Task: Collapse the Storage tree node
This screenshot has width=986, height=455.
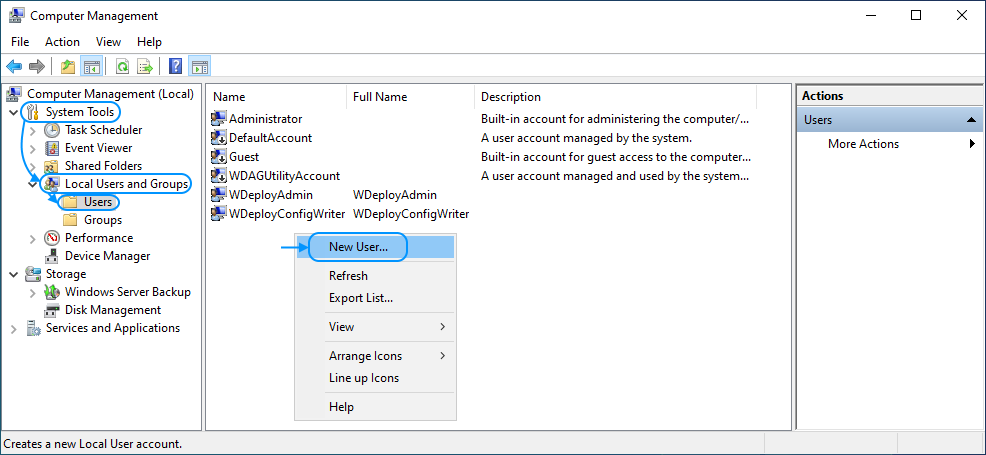Action: (14, 275)
